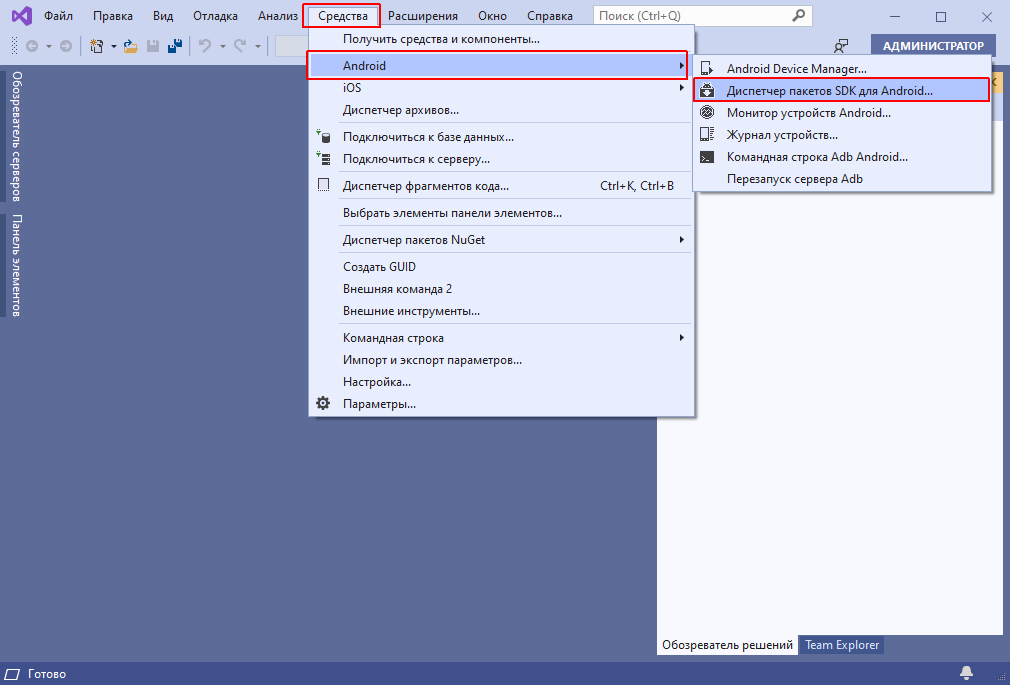
Task: Open the Redo history dropdown arrow
Action: coord(258,46)
